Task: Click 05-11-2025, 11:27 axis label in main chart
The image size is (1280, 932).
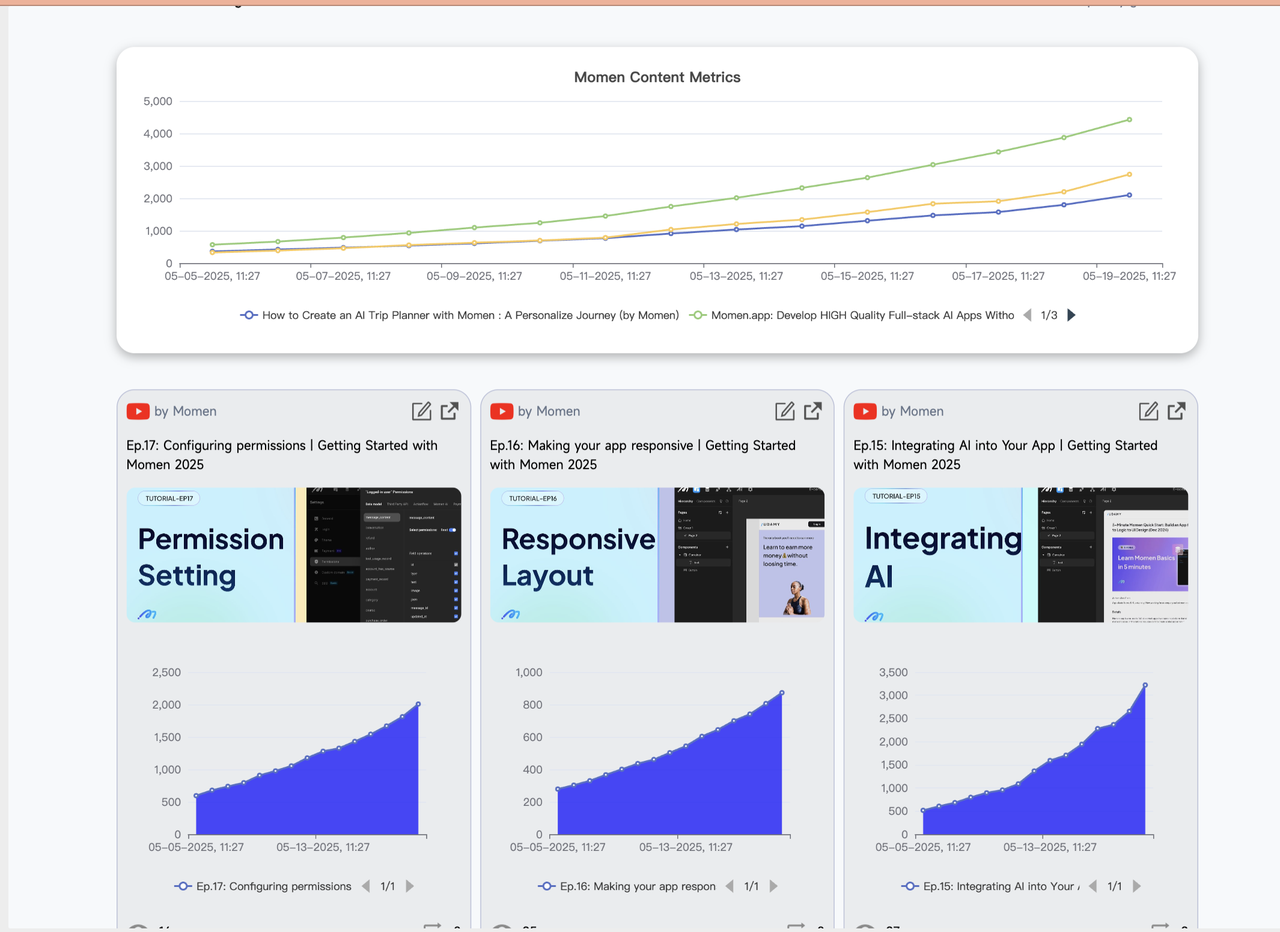Action: tap(605, 276)
